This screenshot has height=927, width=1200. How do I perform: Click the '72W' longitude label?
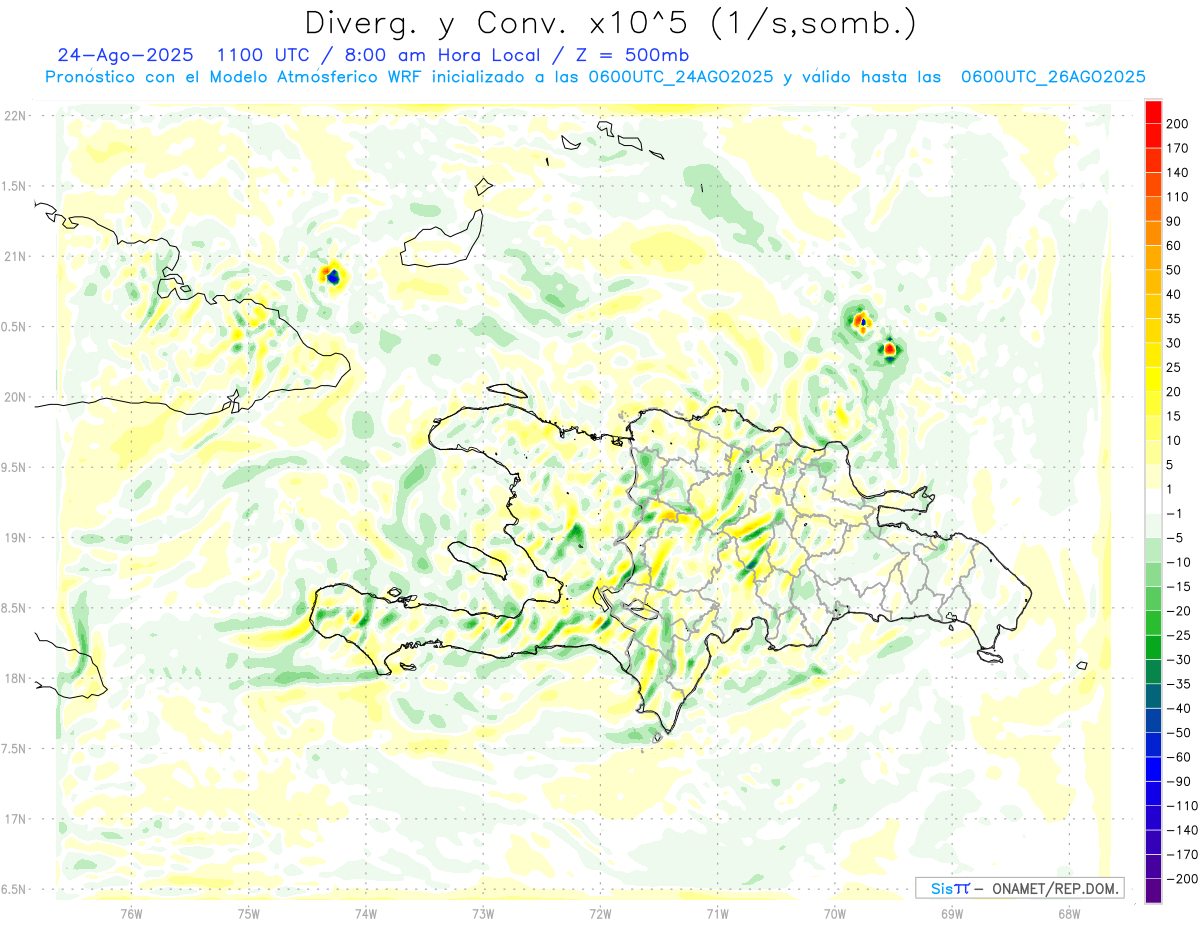pyautogui.click(x=601, y=913)
